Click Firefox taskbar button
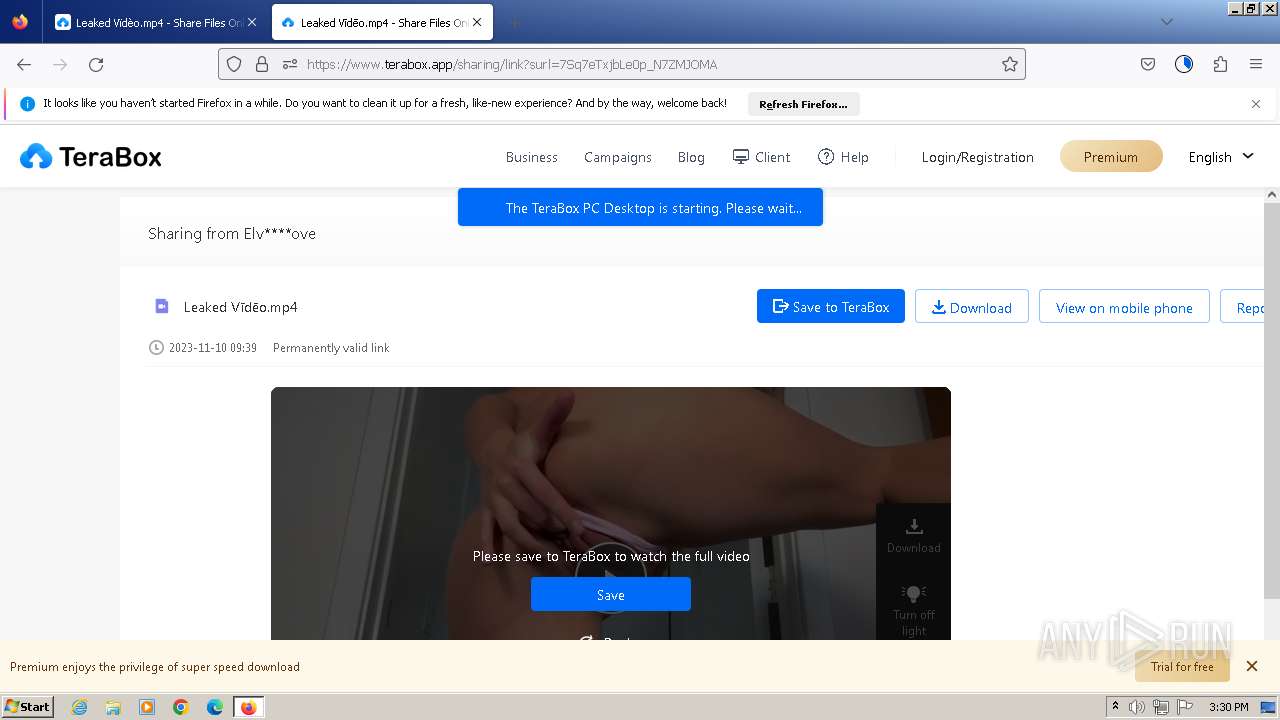The height and width of the screenshot is (720, 1280). pos(249,707)
